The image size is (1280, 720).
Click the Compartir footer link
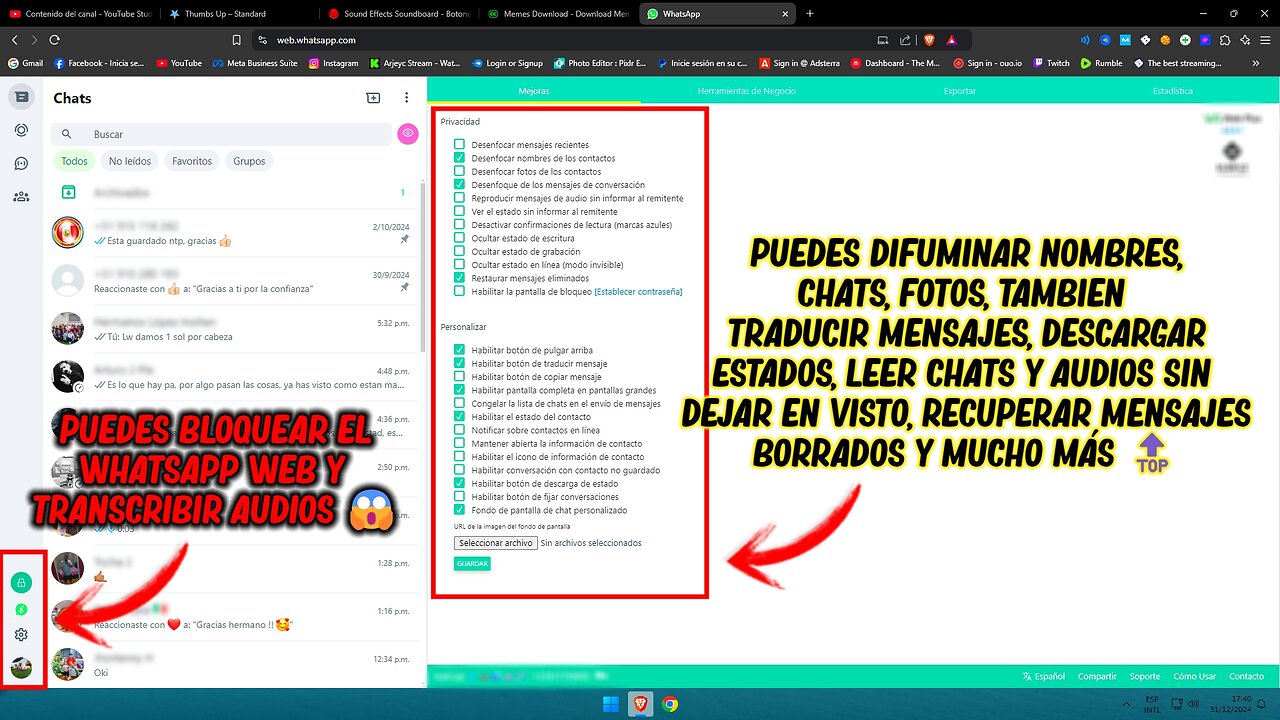click(1097, 677)
